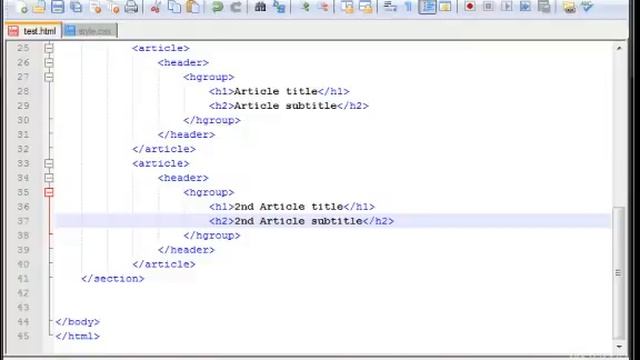Undo the last edit with the green arrow
The width and height of the screenshot is (640, 360).
click(217, 7)
